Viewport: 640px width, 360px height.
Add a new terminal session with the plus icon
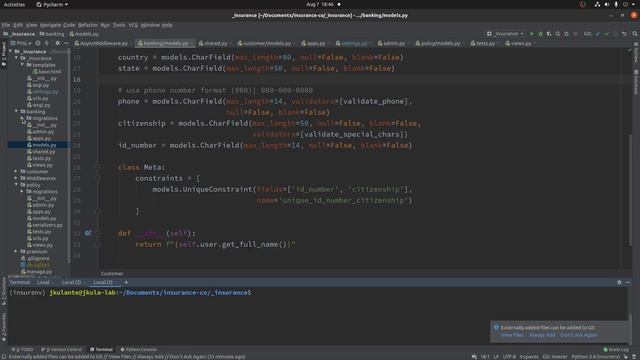pos(126,282)
